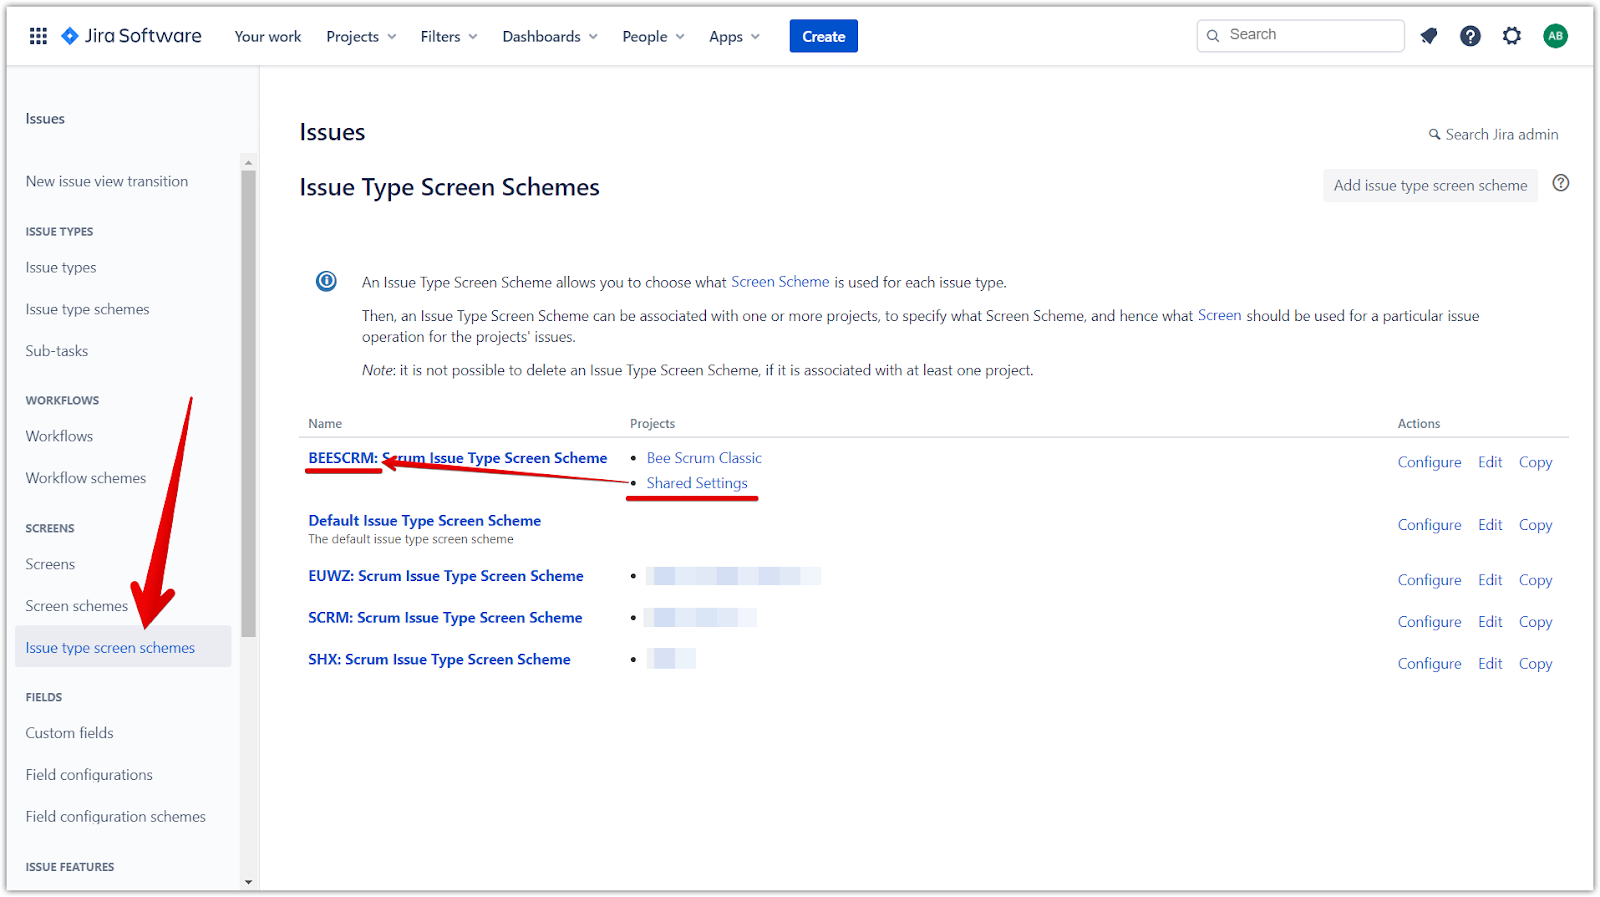This screenshot has width=1600, height=897.
Task: Expand the Projects dropdown
Action: tap(361, 36)
